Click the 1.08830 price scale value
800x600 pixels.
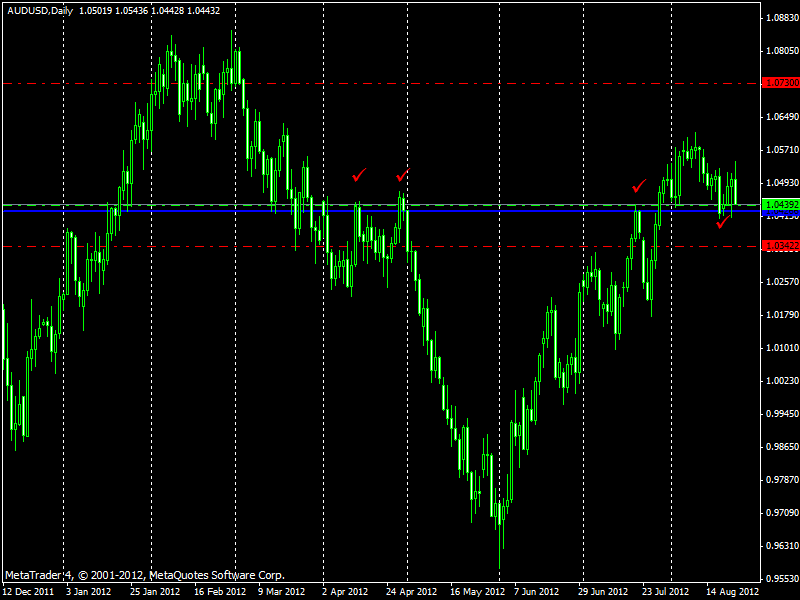pyautogui.click(x=779, y=18)
